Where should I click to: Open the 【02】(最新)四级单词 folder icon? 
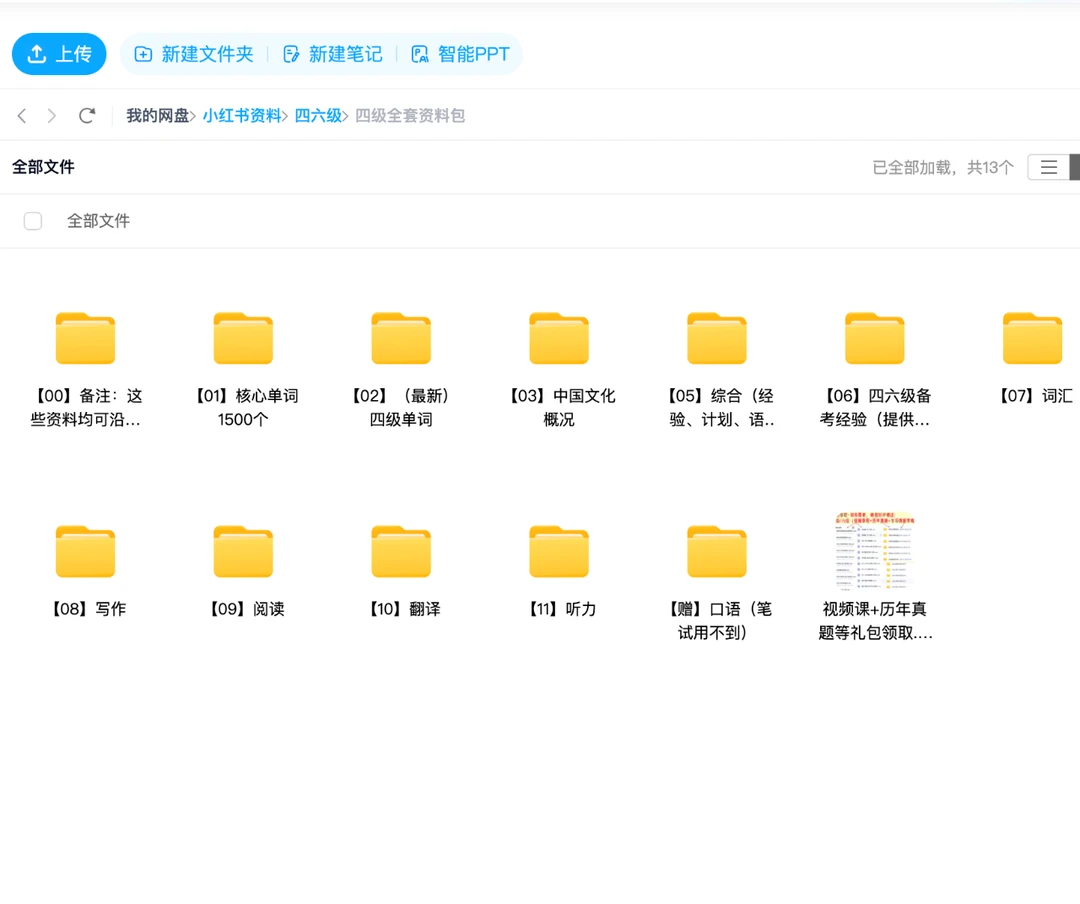click(401, 338)
